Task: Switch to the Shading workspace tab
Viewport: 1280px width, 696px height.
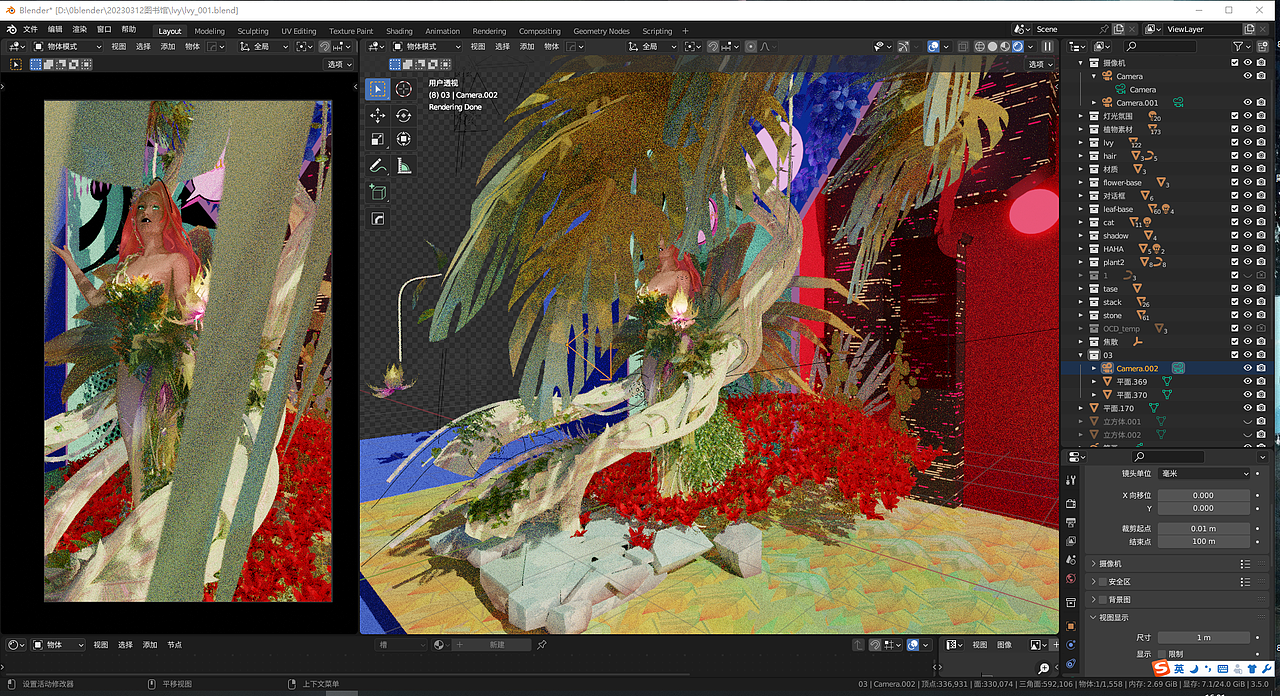Action: [399, 31]
